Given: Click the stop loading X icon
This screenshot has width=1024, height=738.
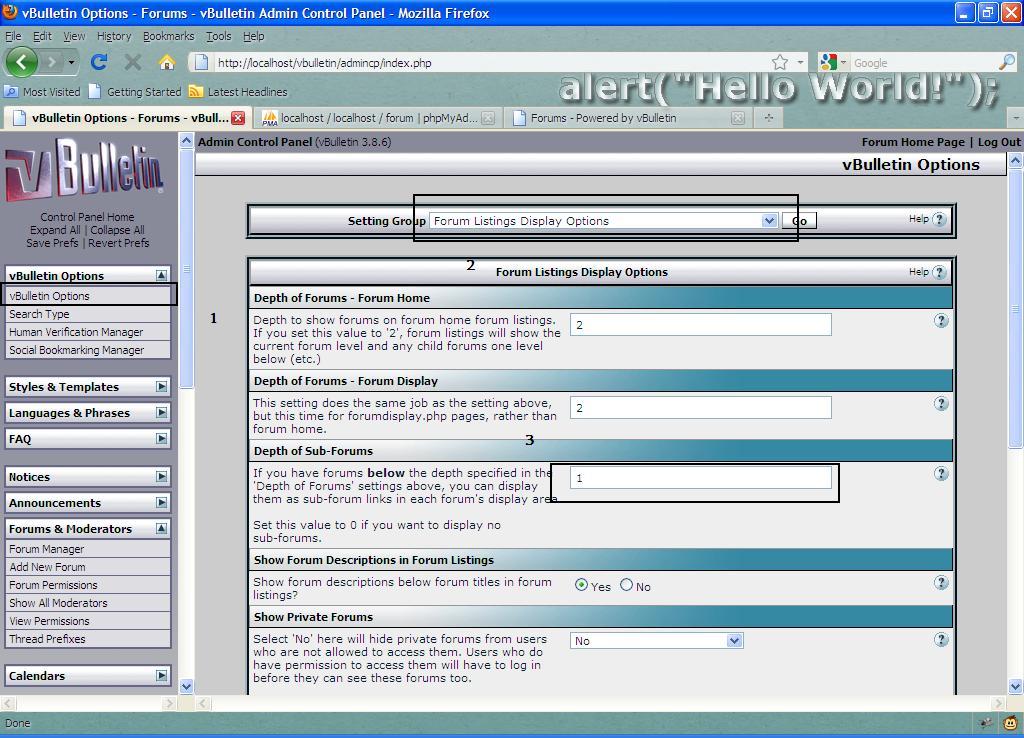Looking at the screenshot, I should [x=133, y=63].
